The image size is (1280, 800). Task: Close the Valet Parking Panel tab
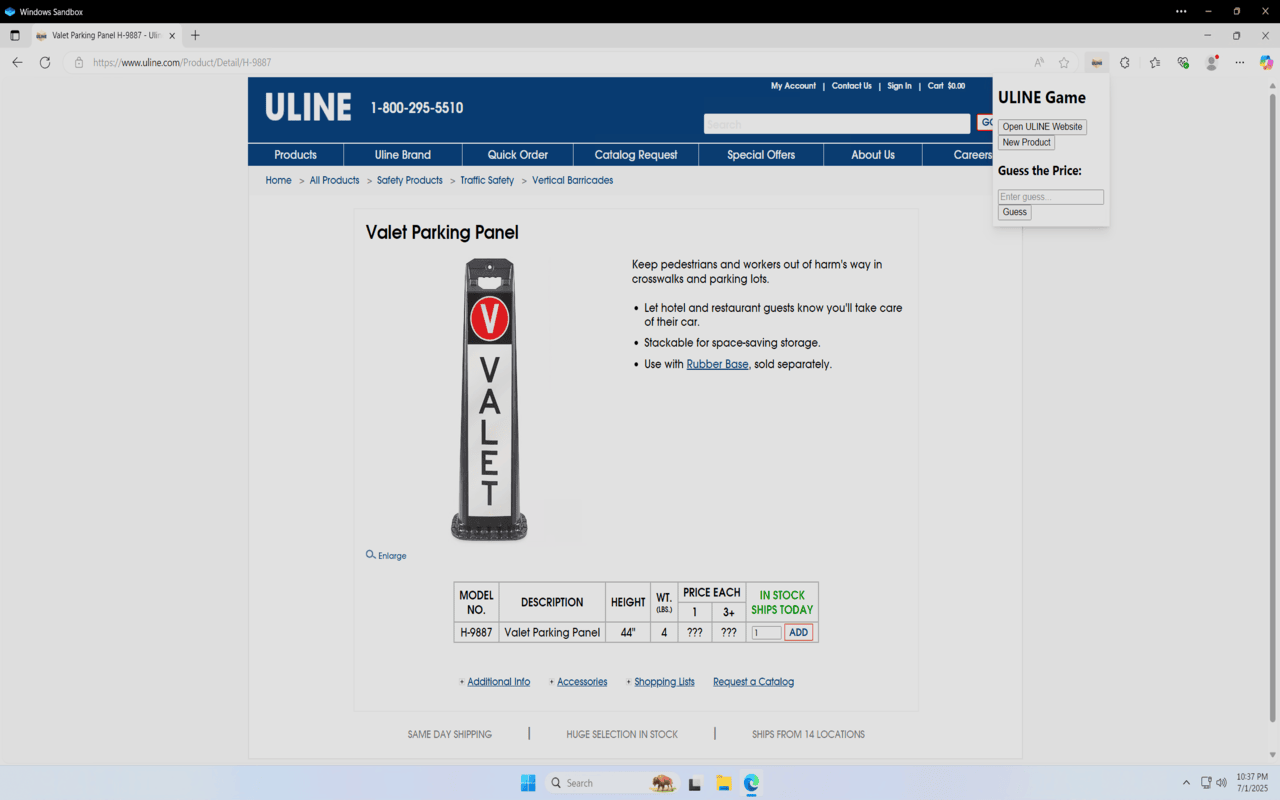(x=172, y=35)
